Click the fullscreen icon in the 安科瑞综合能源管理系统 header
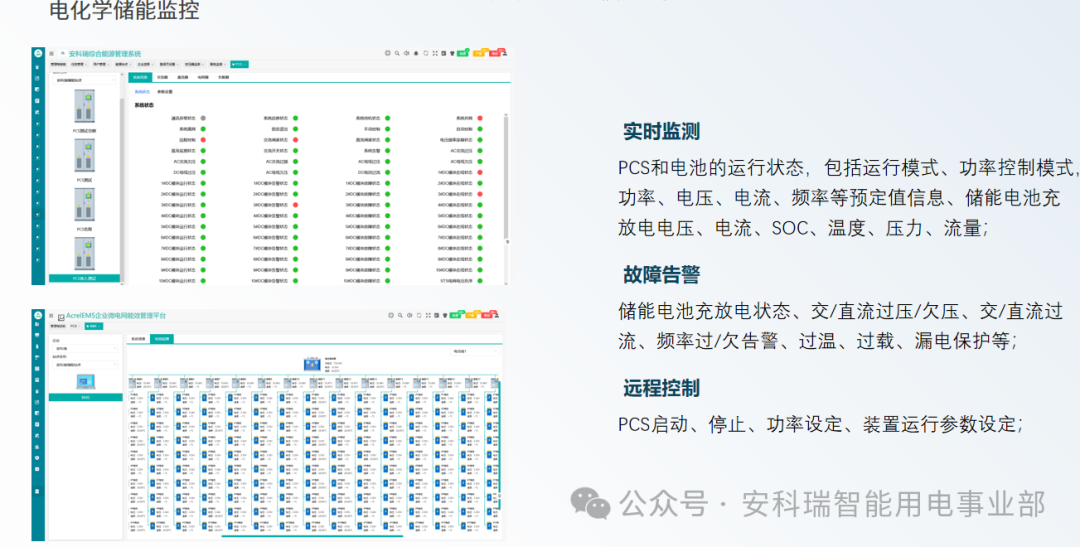The image size is (1080, 547). click(435, 53)
